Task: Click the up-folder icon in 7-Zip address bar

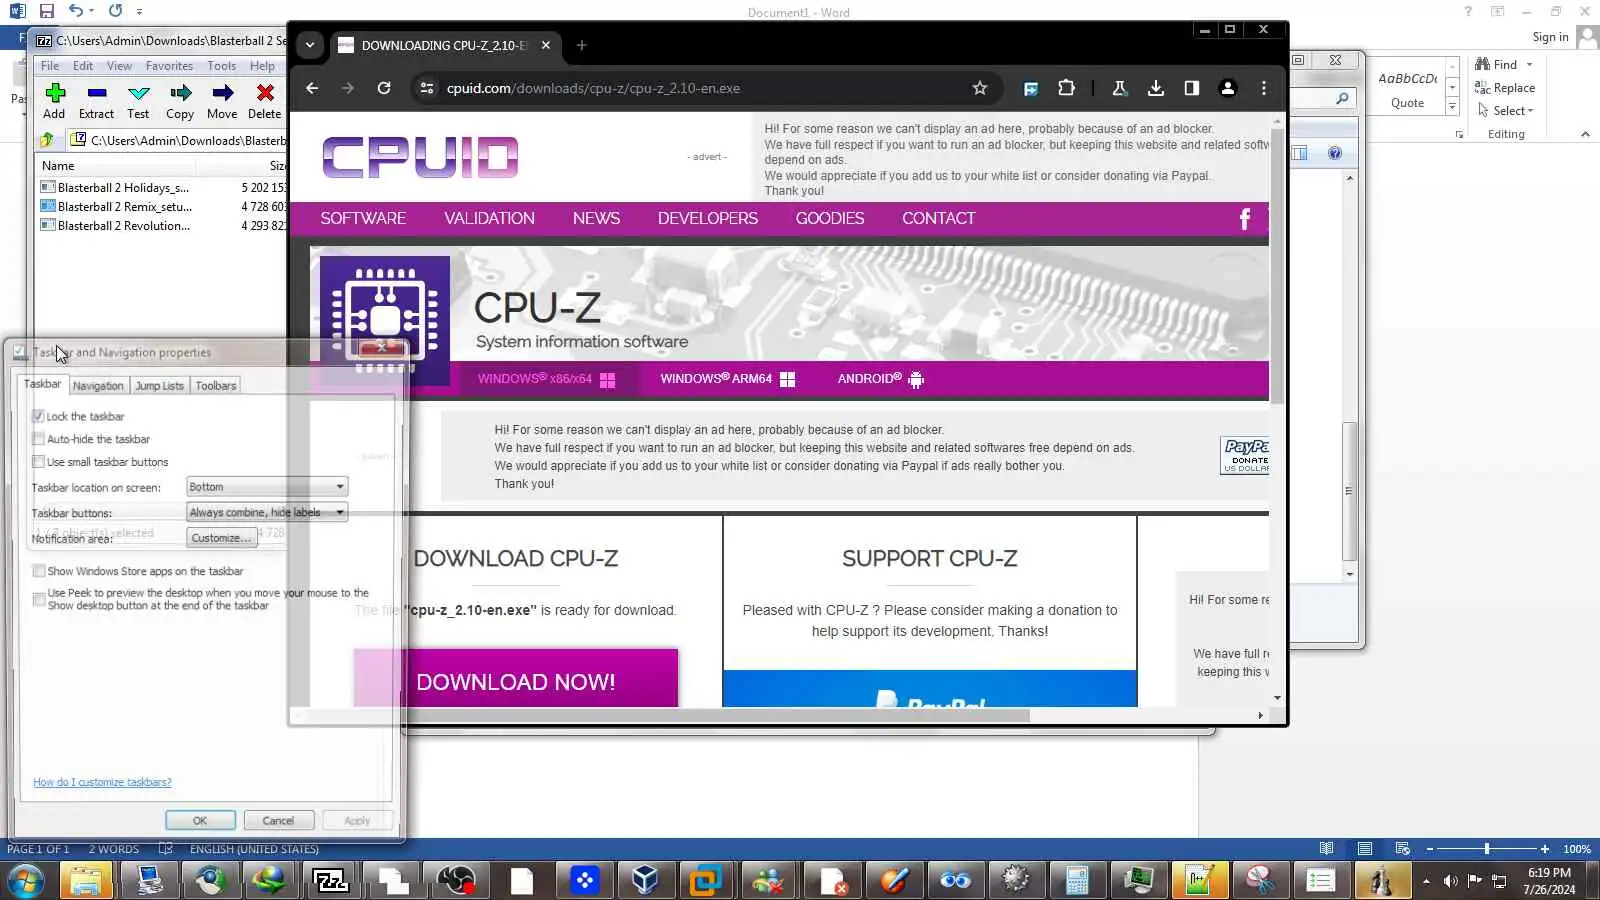Action: coord(47,140)
